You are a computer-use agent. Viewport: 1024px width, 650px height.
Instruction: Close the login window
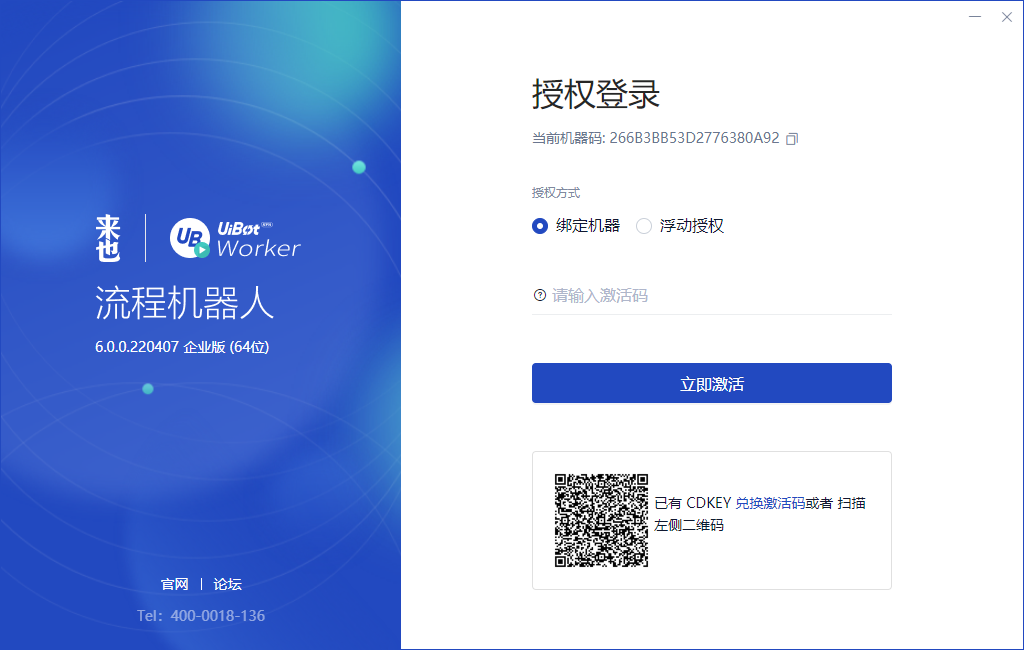tap(1006, 17)
